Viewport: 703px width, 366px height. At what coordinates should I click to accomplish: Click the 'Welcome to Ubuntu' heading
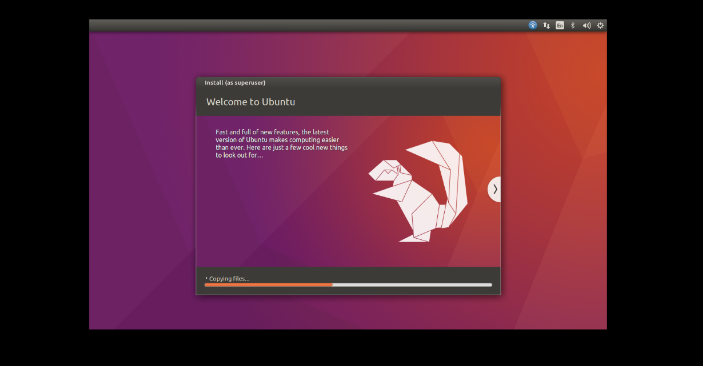[x=251, y=102]
